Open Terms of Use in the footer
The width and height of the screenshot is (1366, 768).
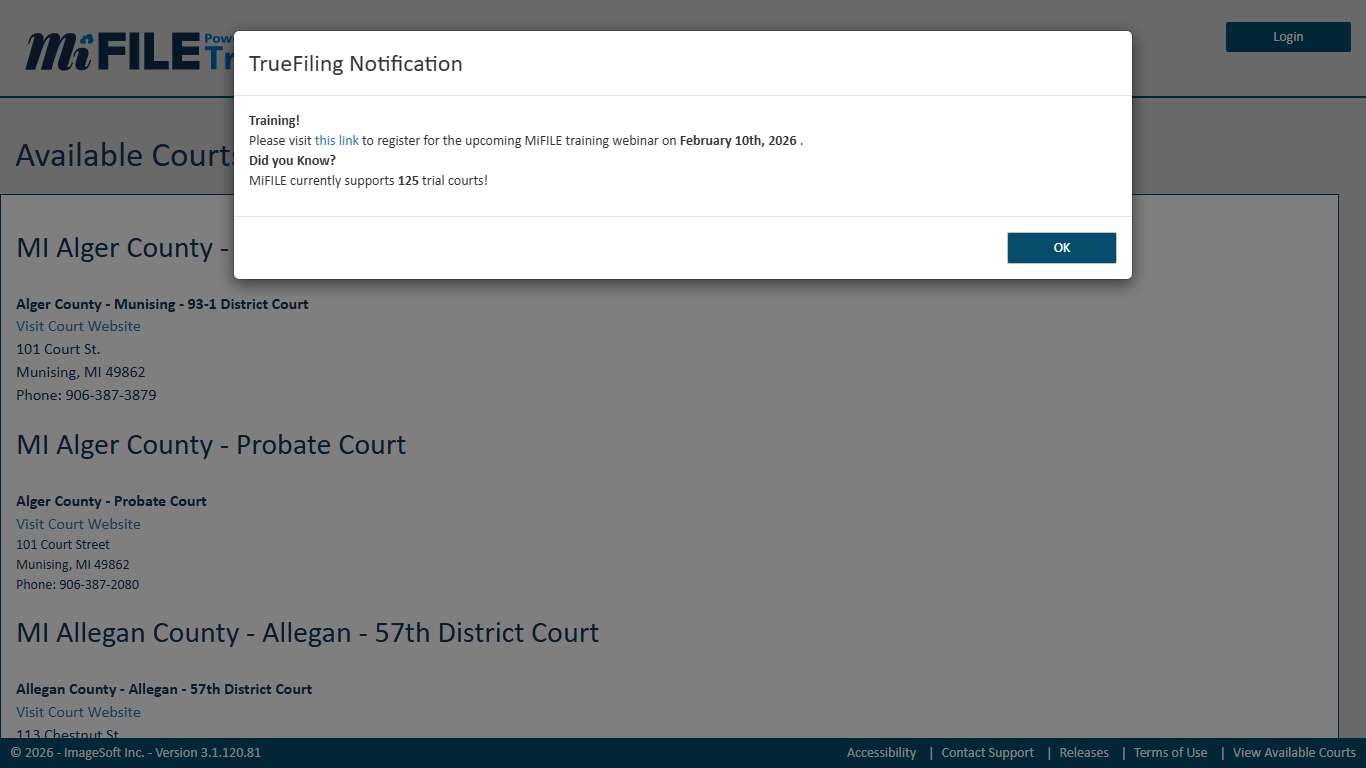pyautogui.click(x=1170, y=753)
